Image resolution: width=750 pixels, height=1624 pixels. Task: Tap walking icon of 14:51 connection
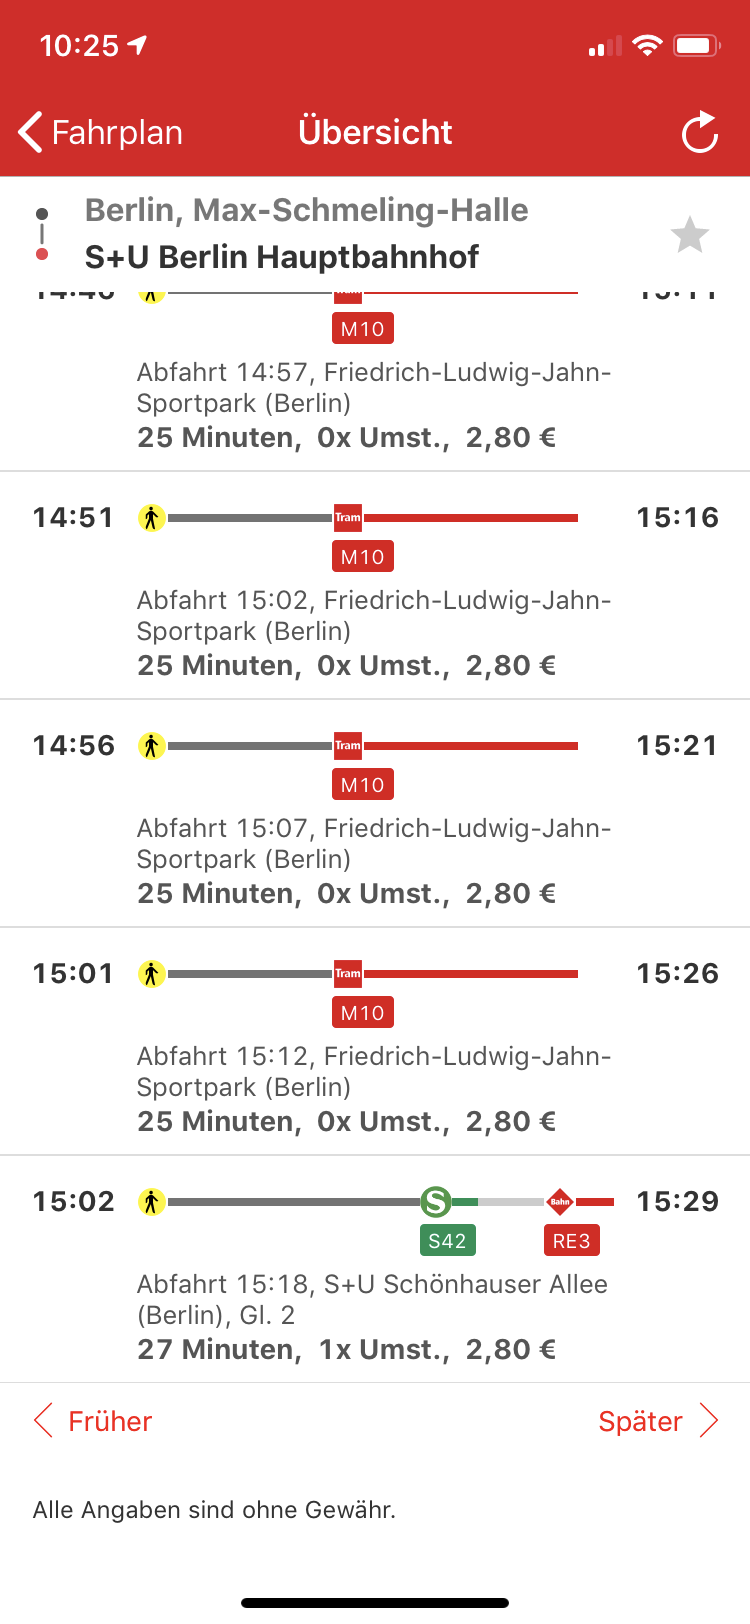tap(151, 518)
